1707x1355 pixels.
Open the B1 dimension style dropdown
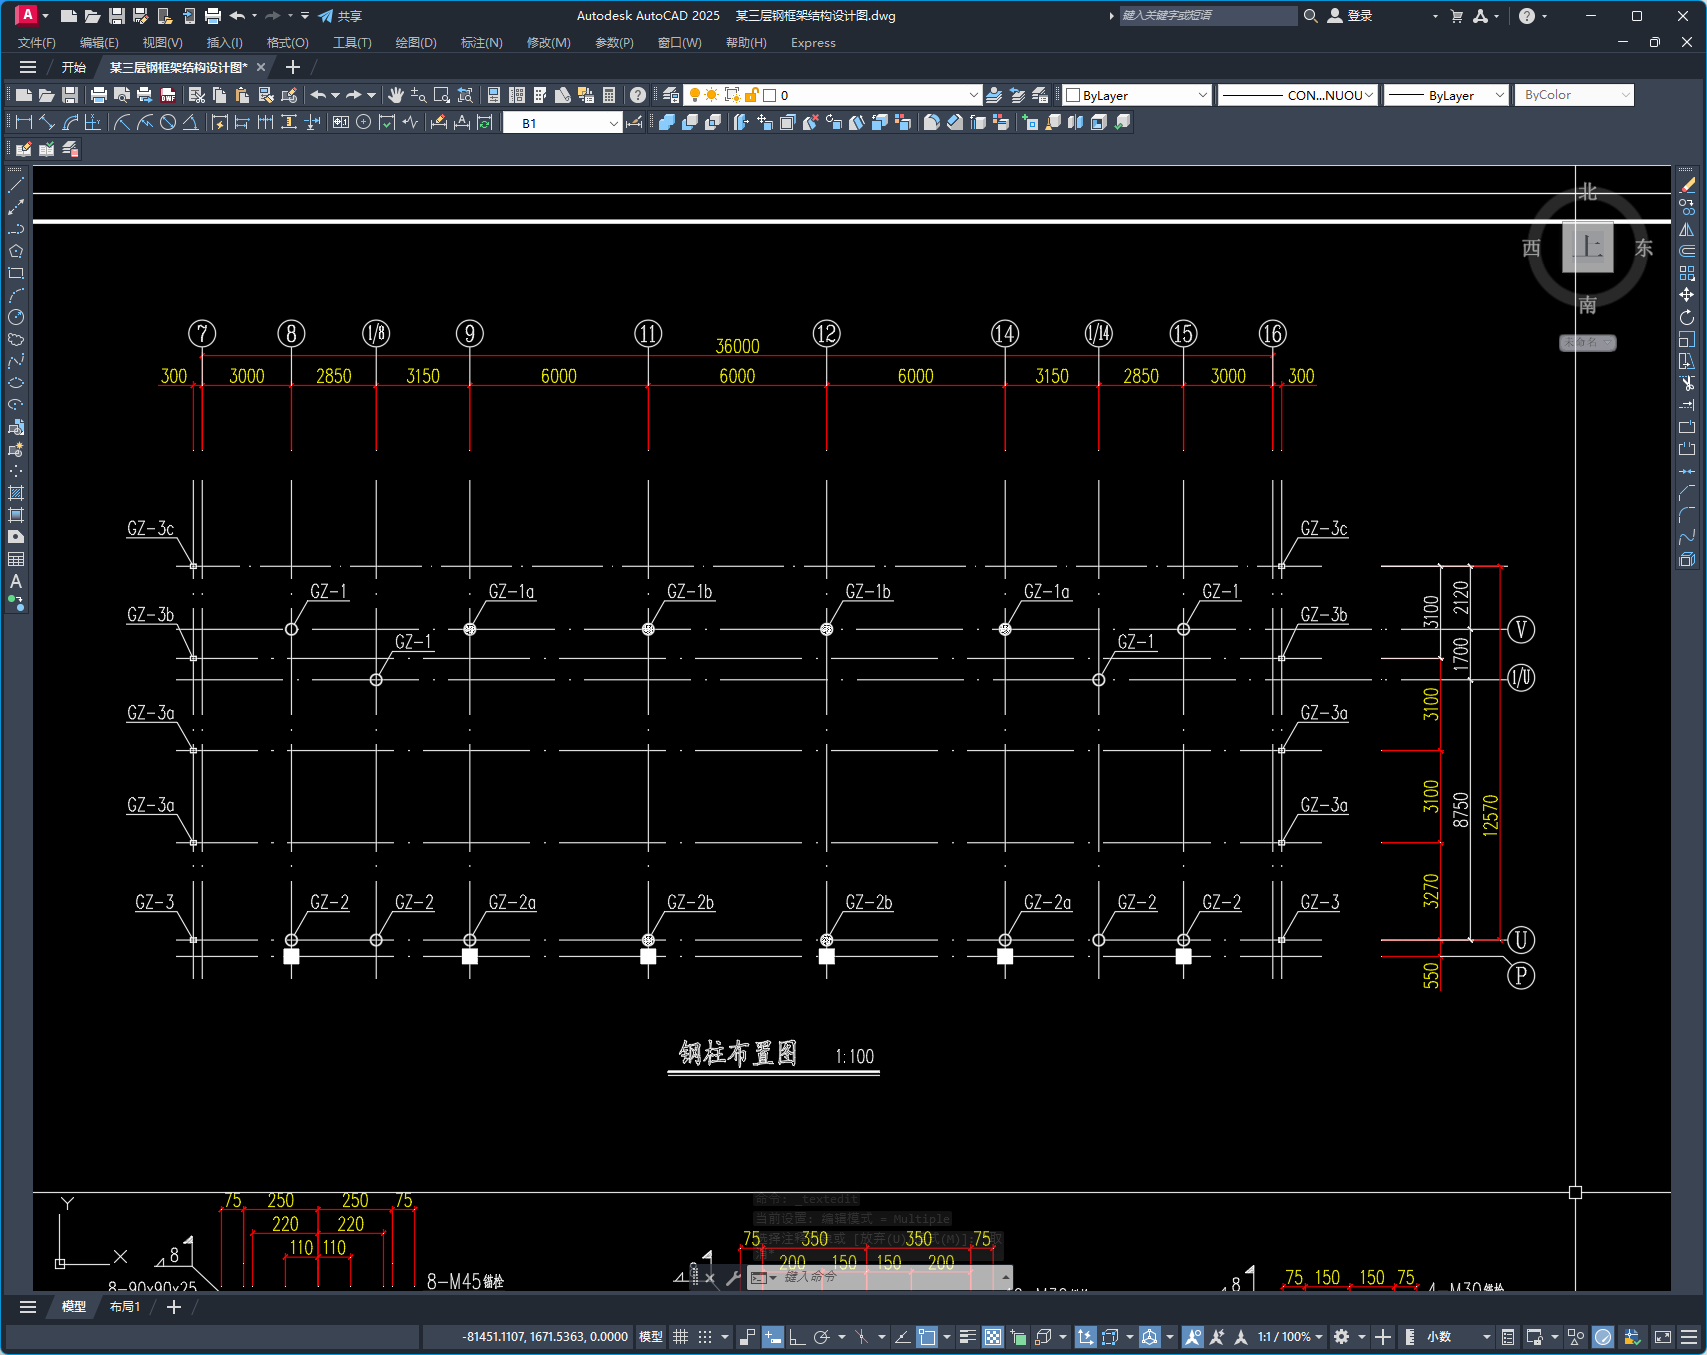point(562,123)
